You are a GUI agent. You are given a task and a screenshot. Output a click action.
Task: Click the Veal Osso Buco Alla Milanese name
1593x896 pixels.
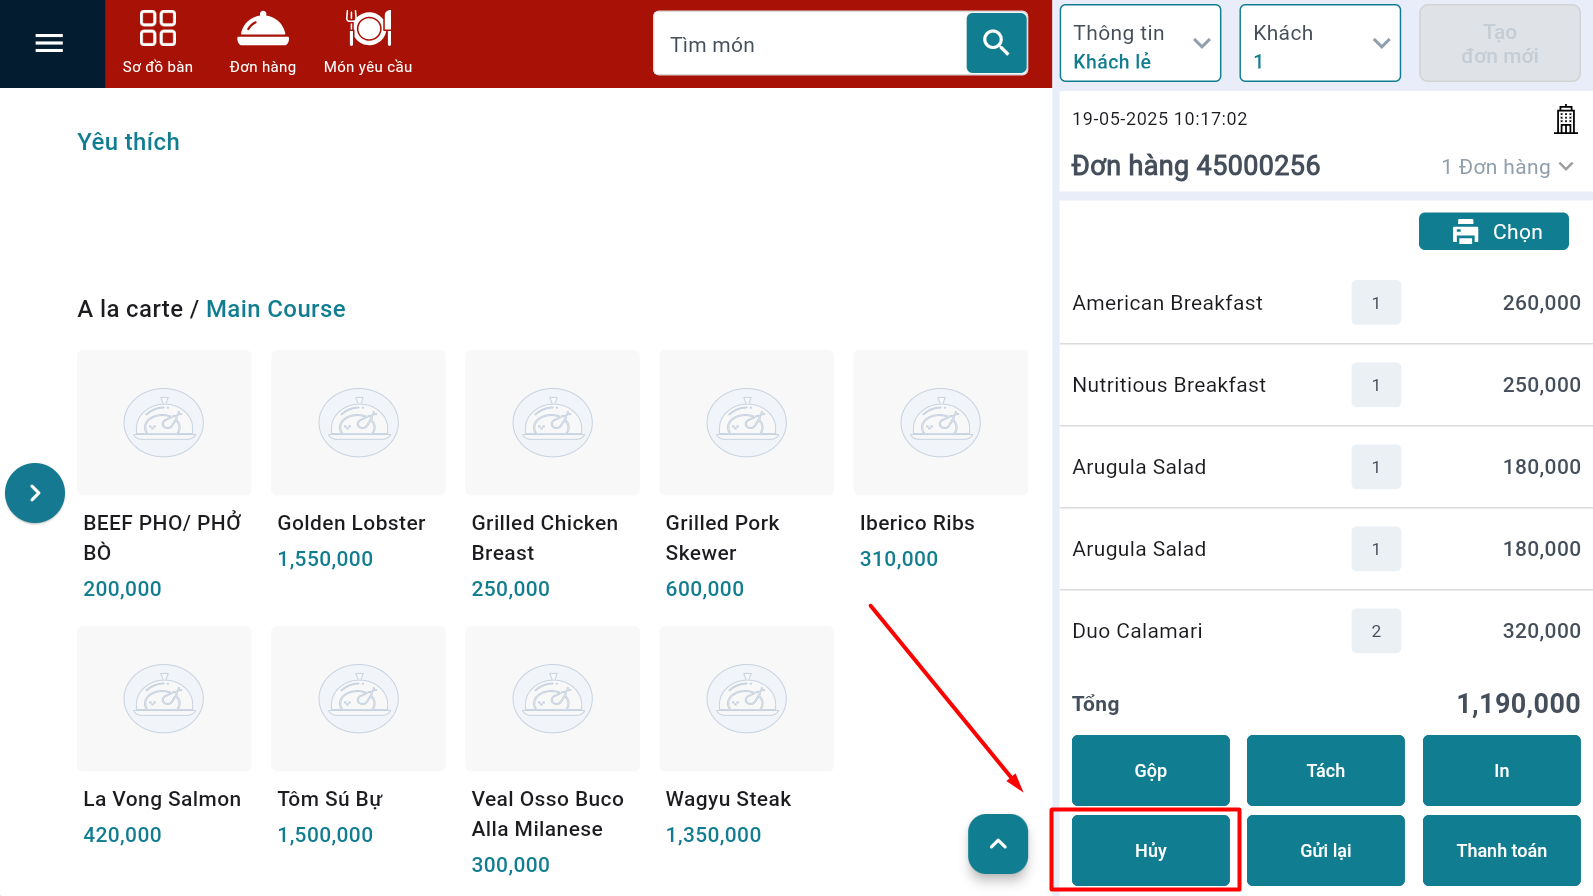pyautogui.click(x=548, y=814)
